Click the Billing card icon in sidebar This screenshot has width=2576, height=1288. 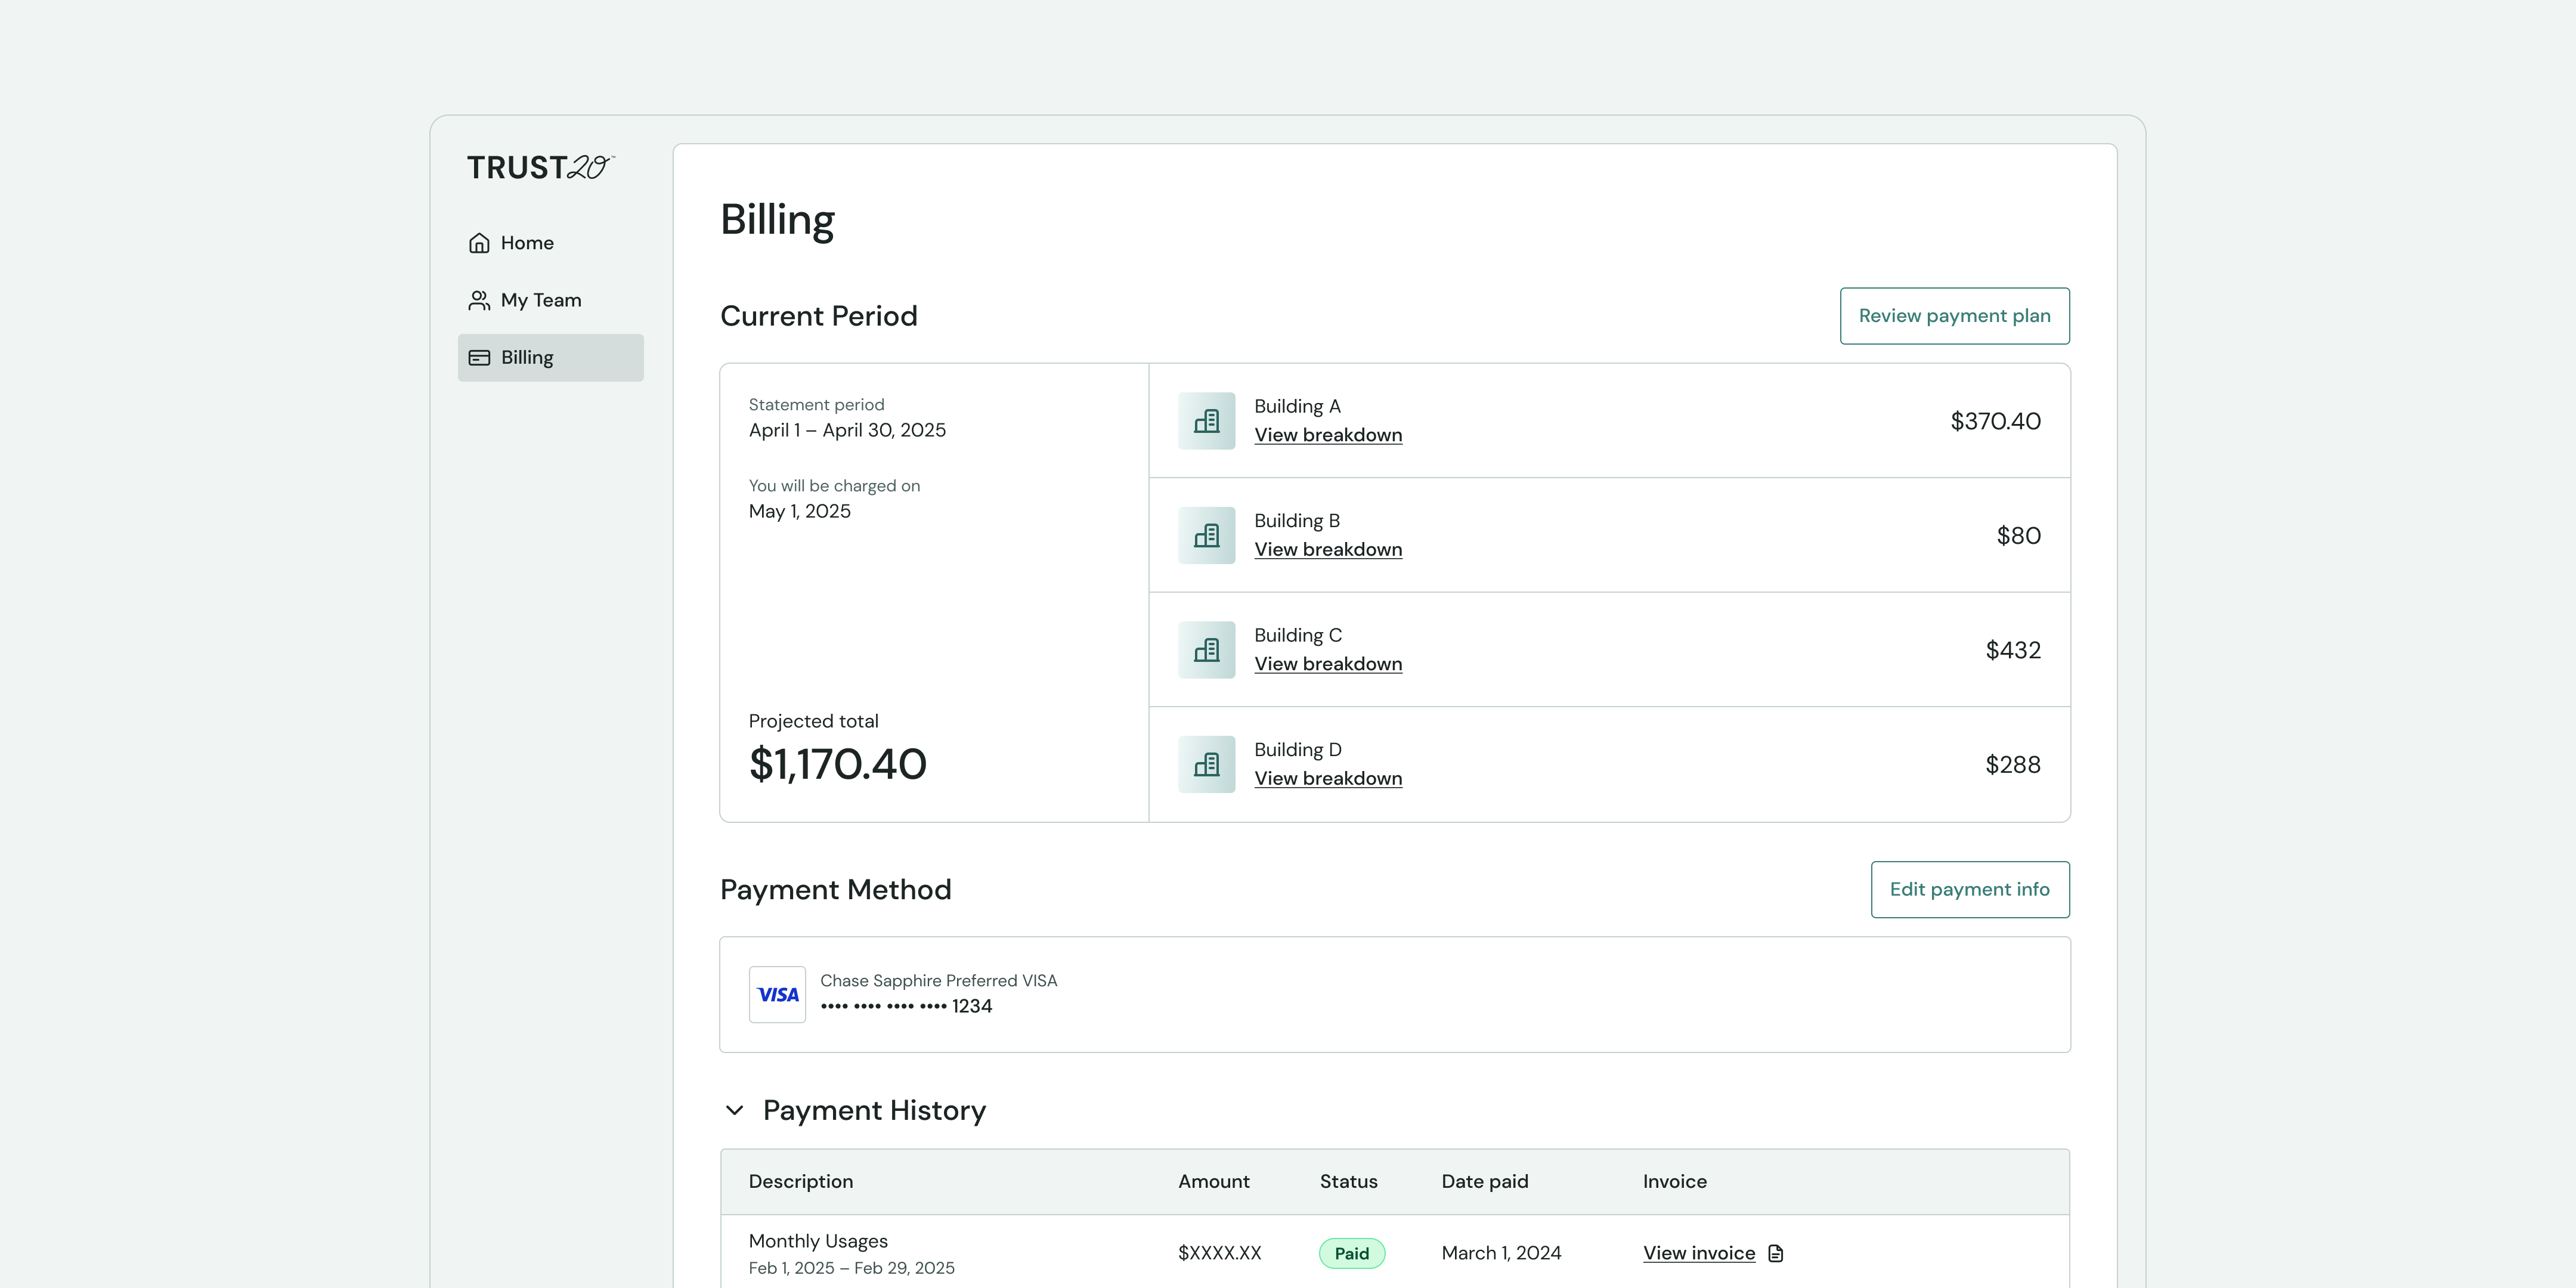(479, 357)
